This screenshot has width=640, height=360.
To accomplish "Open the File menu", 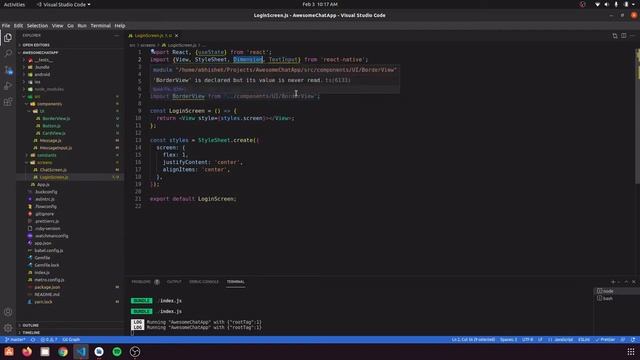I will click(x=6, y=25).
